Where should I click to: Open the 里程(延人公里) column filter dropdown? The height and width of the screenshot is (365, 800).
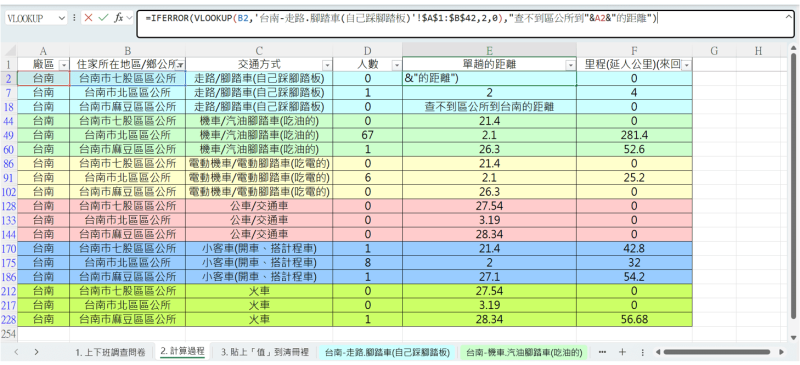[x=686, y=65]
